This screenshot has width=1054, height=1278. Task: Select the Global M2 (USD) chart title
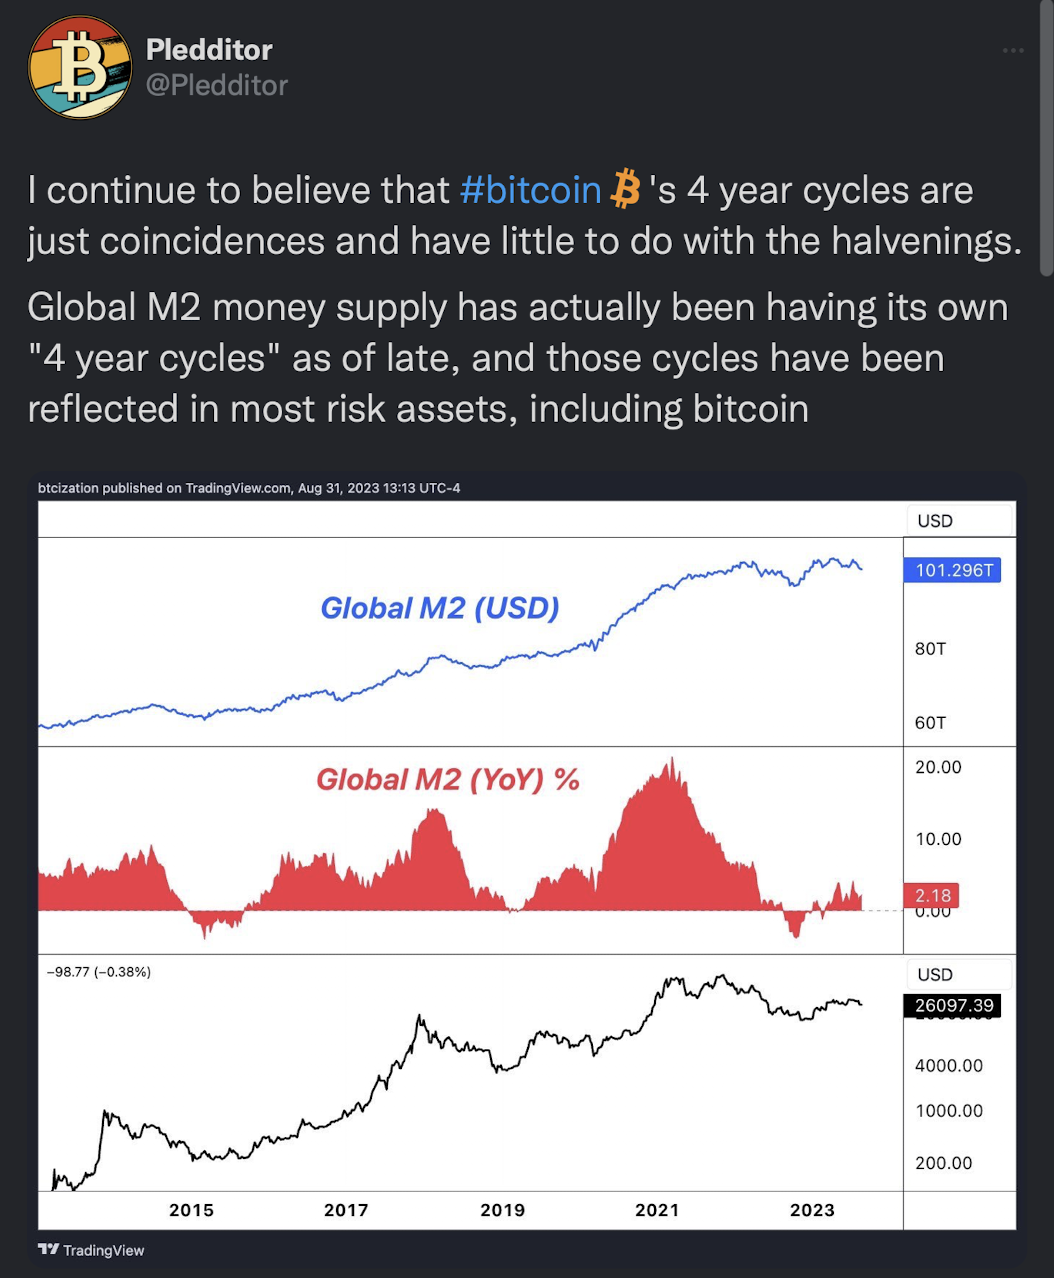point(439,608)
